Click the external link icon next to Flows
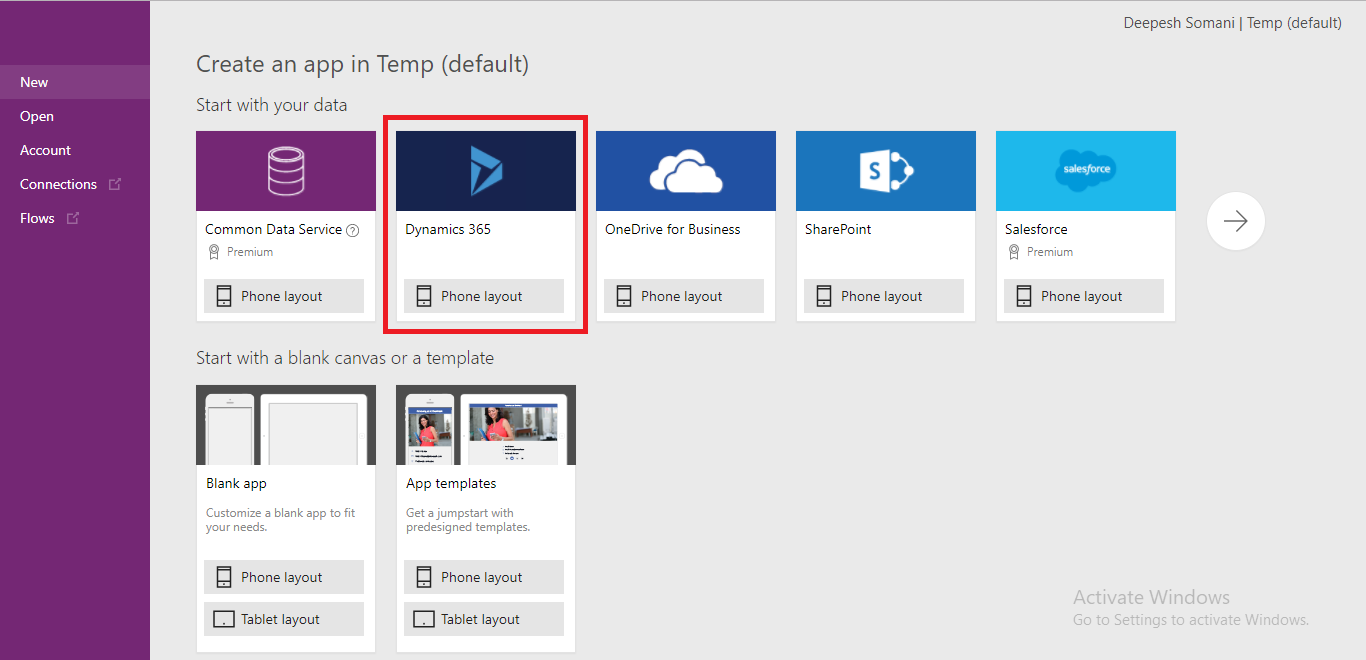 [x=72, y=218]
